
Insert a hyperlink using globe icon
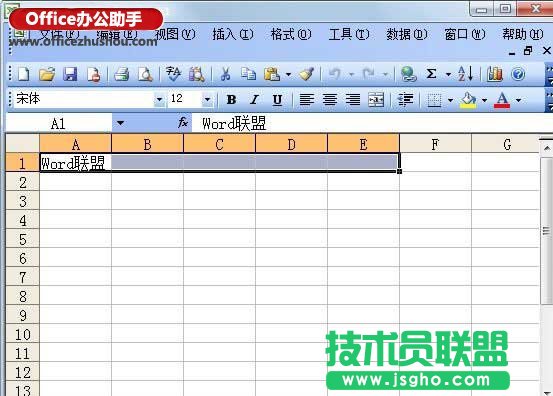point(408,74)
